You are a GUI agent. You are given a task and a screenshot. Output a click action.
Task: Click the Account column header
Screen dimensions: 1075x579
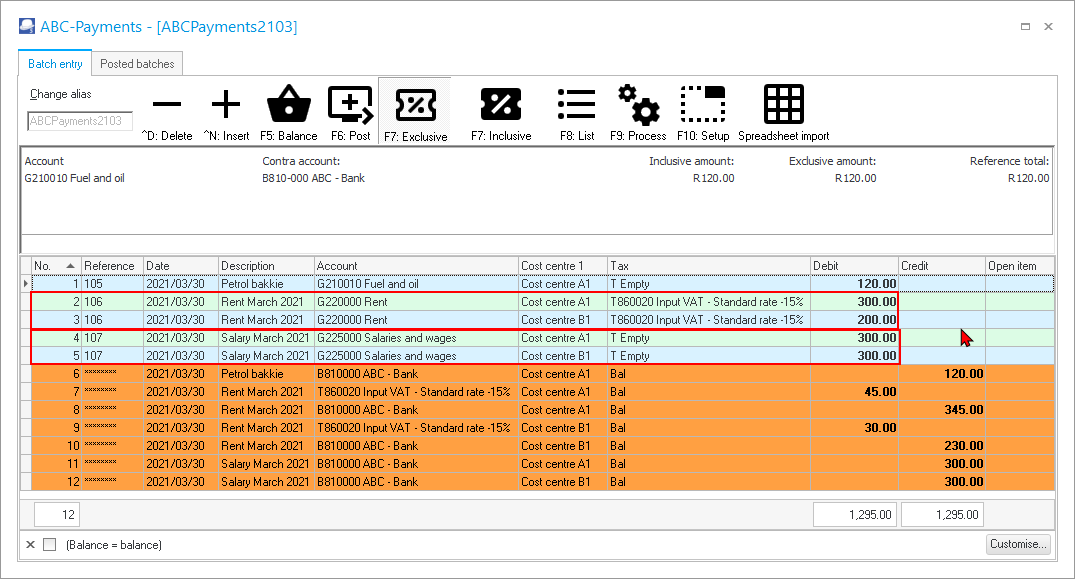tap(416, 266)
